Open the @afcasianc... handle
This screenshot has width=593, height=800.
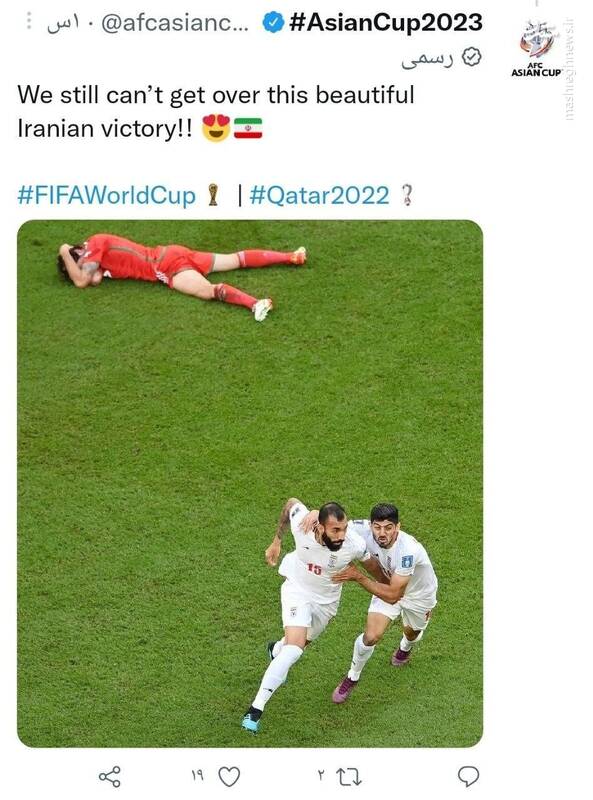175,22
